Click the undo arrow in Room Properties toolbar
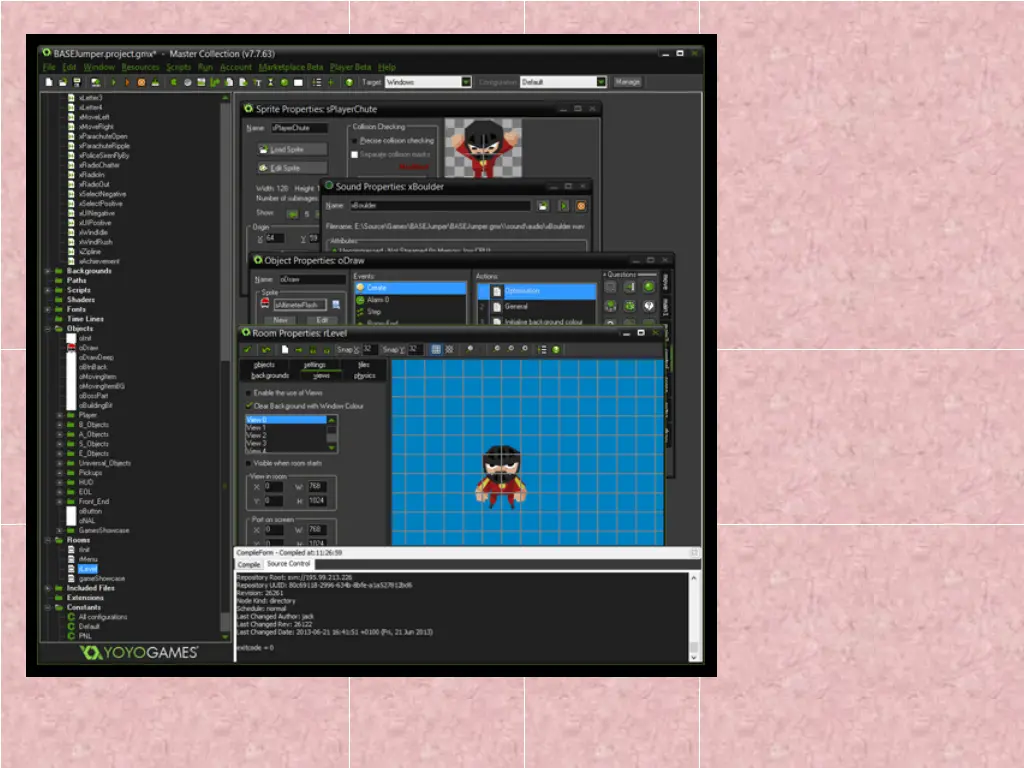The image size is (1024, 768). pos(265,349)
